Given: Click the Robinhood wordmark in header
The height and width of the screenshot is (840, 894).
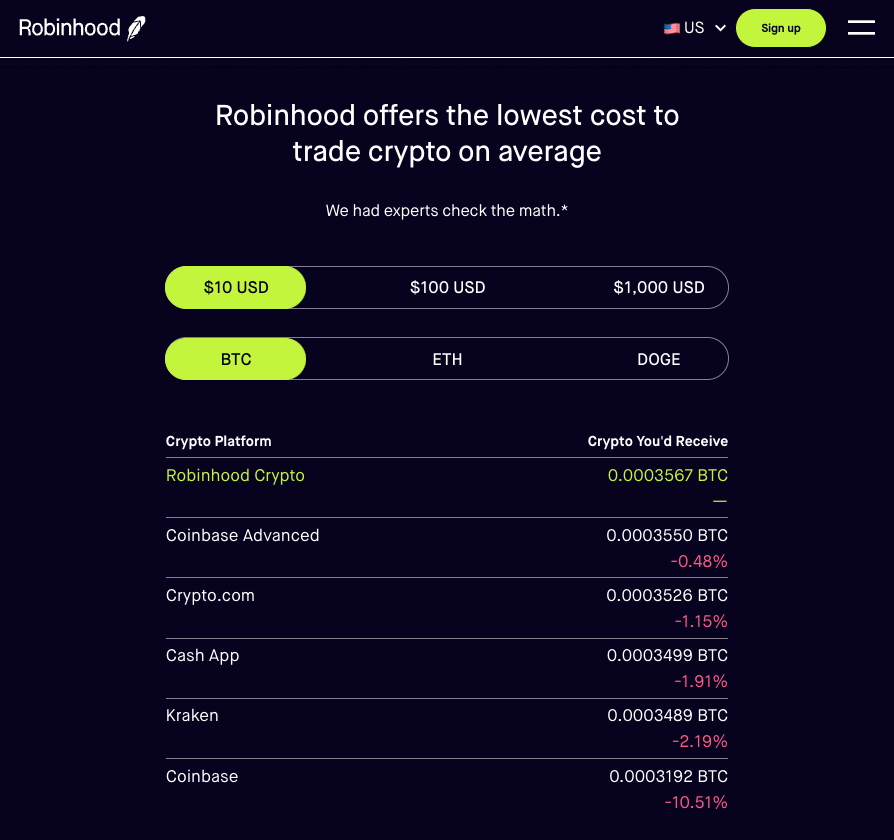Looking at the screenshot, I should pos(70,28).
